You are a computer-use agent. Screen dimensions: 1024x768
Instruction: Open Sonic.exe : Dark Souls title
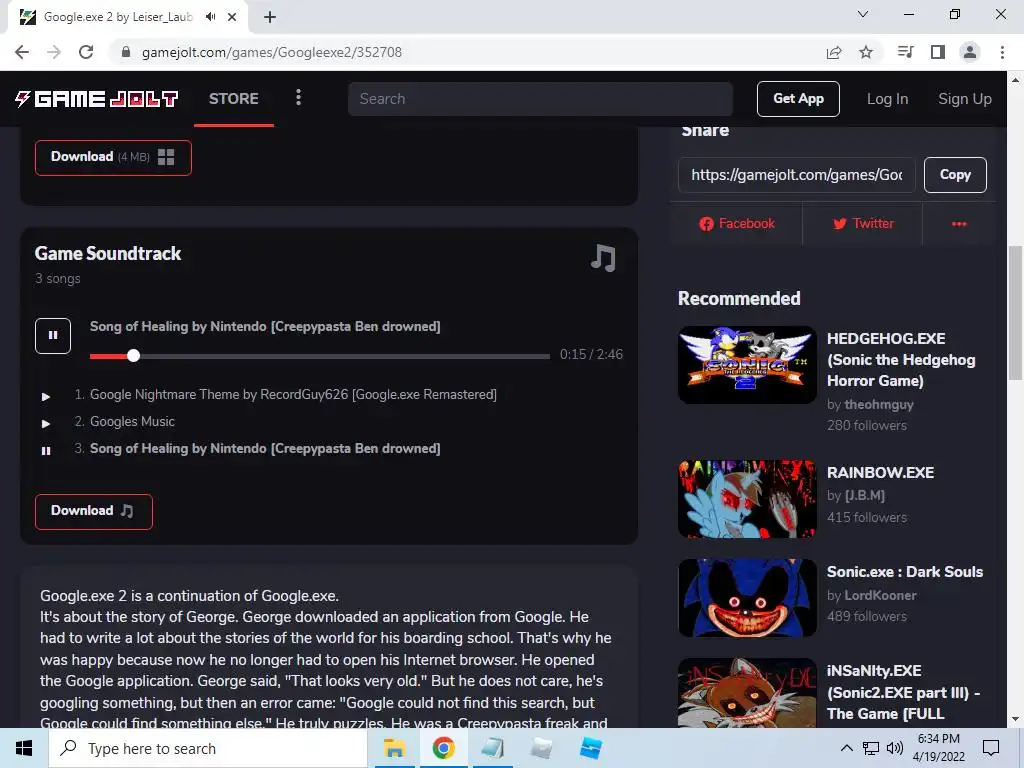click(x=905, y=572)
